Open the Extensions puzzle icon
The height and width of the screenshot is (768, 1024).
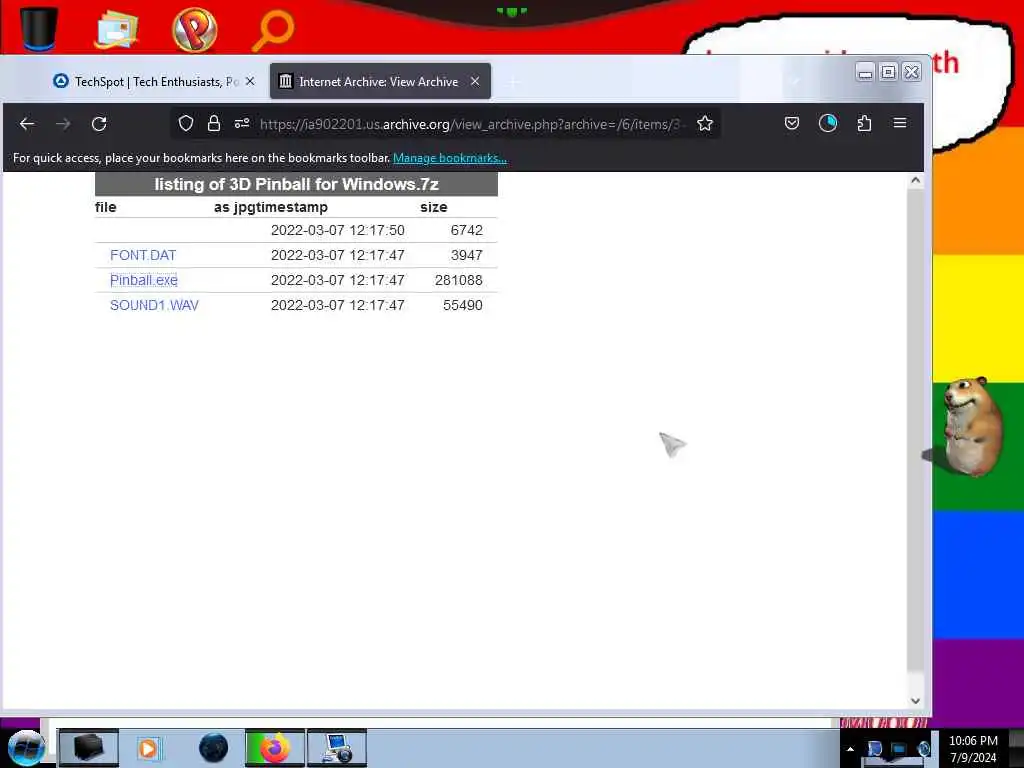click(864, 123)
